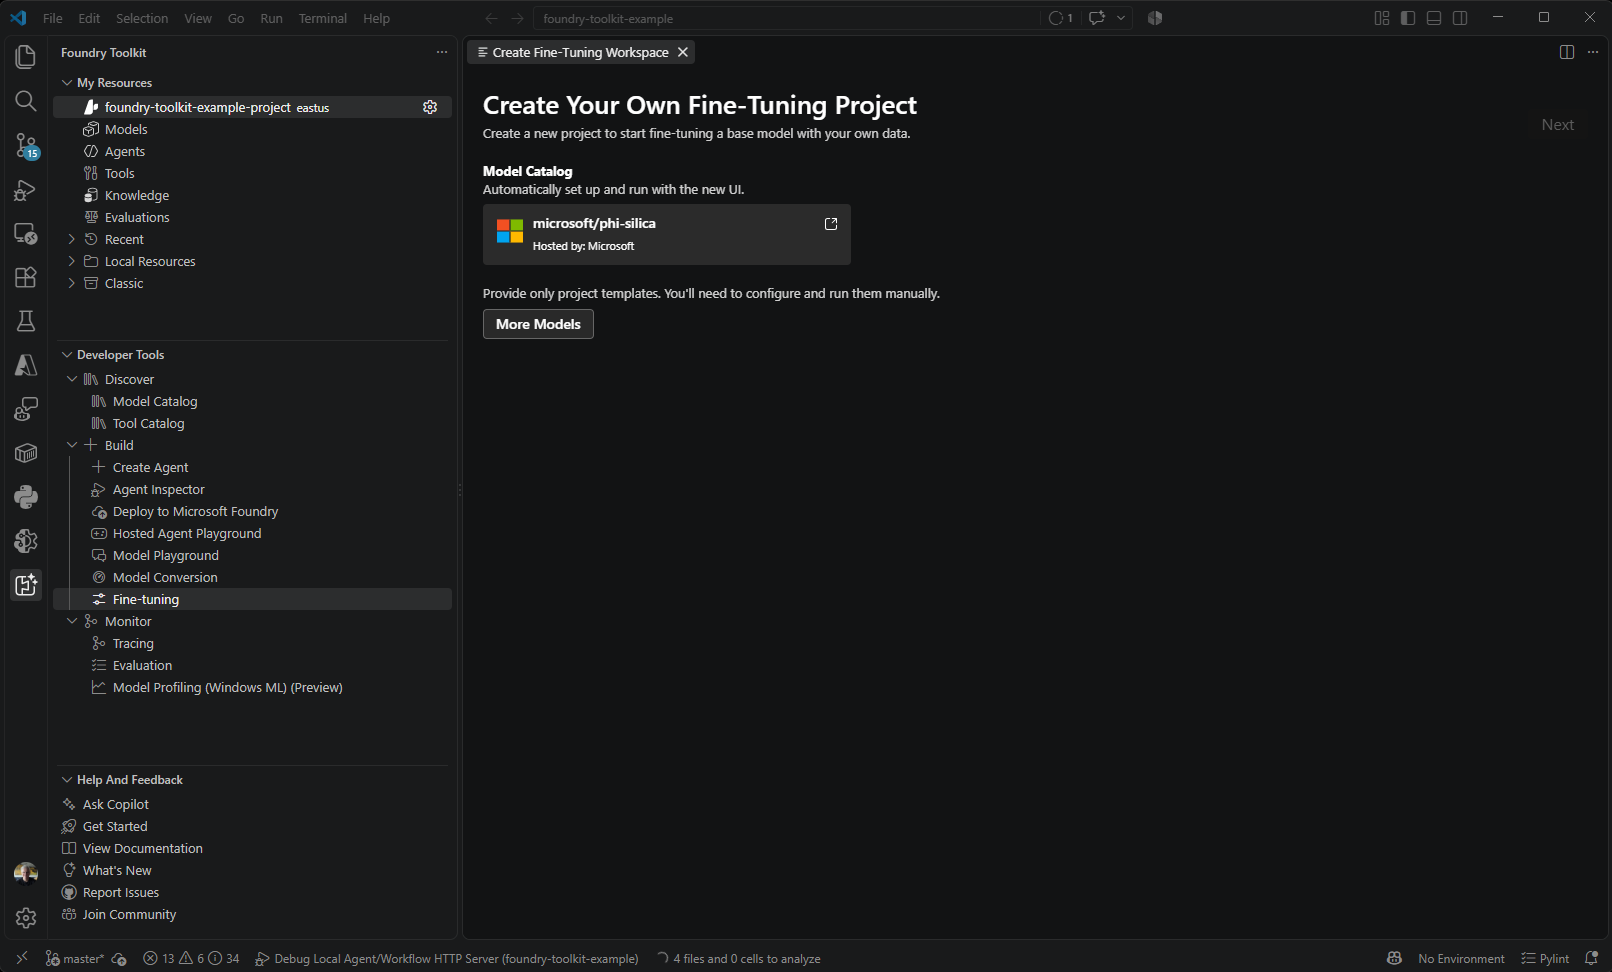1612x972 pixels.
Task: Open the Accounts avatar in activity bar
Action: [x=26, y=873]
